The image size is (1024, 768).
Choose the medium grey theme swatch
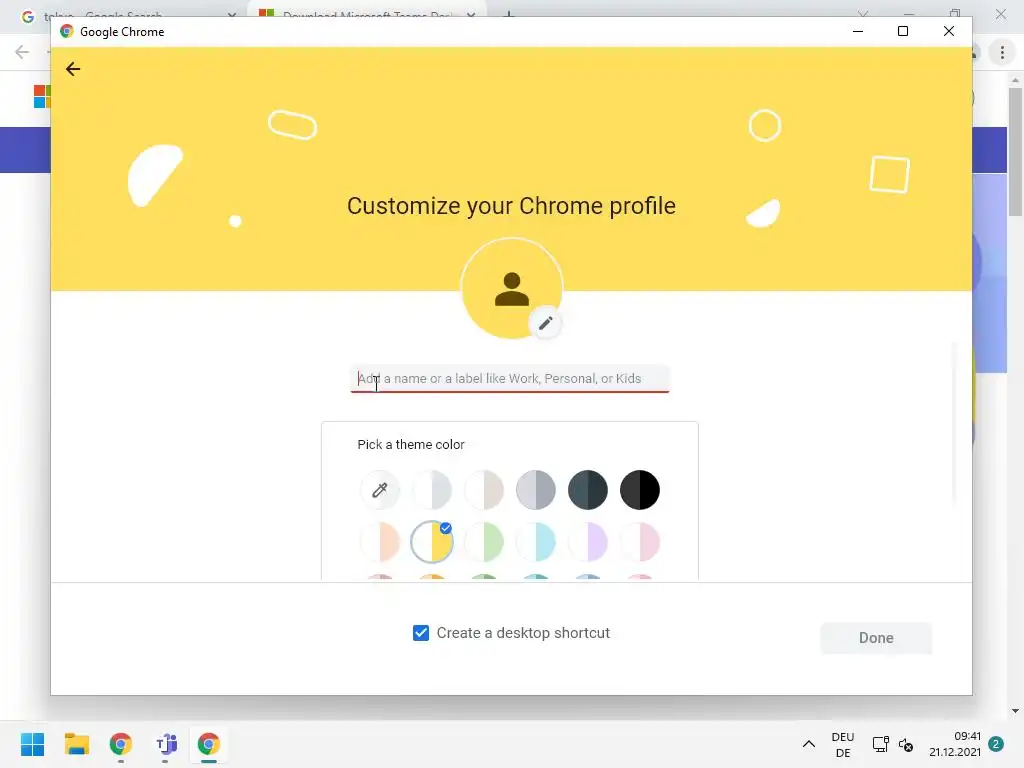(x=536, y=490)
